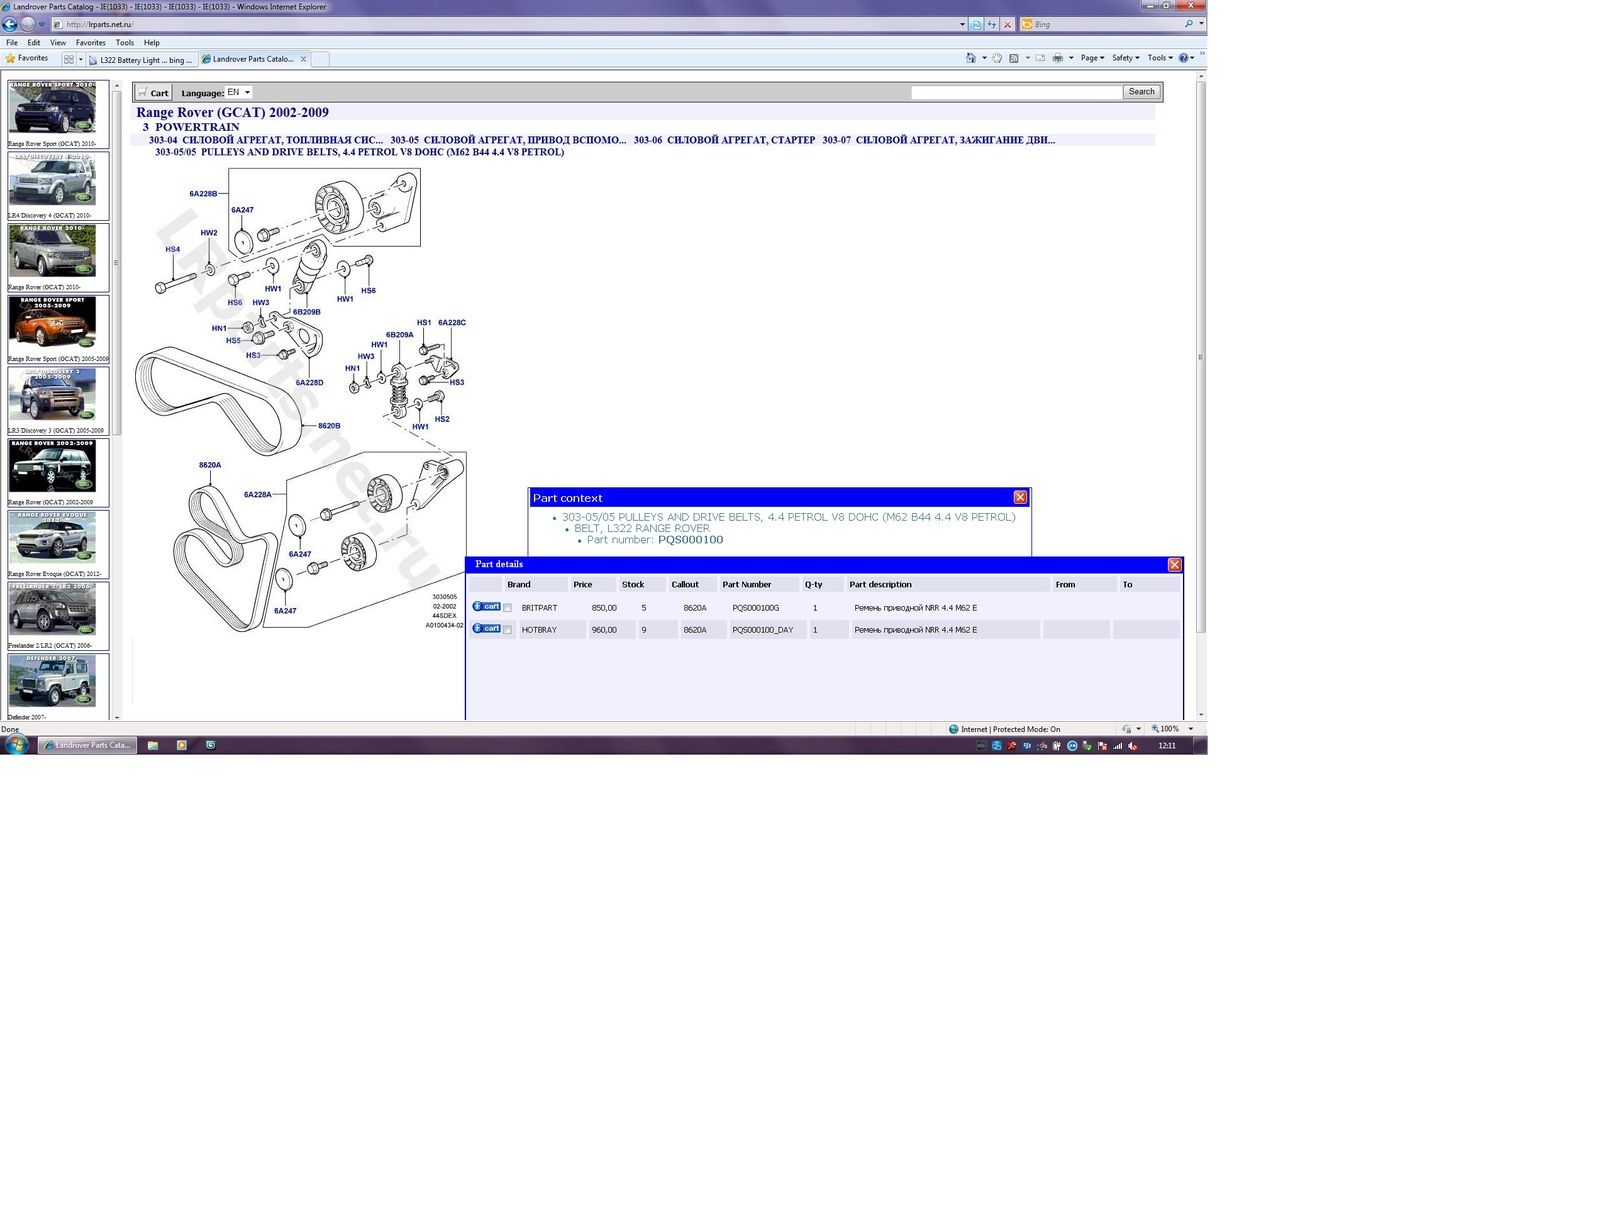Viewport: 1600px width, 1230px height.
Task: Open the Favorites menu in menu bar
Action: click(x=91, y=43)
